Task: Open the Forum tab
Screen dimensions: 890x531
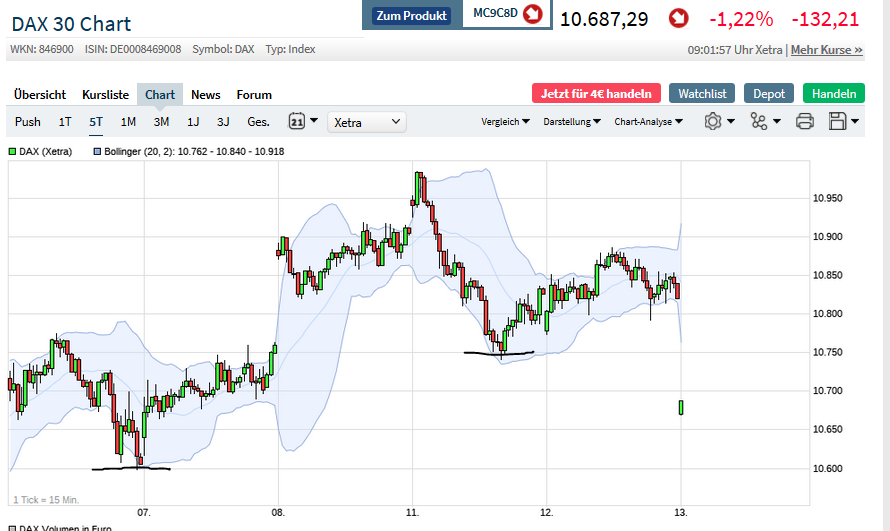Action: click(x=254, y=95)
